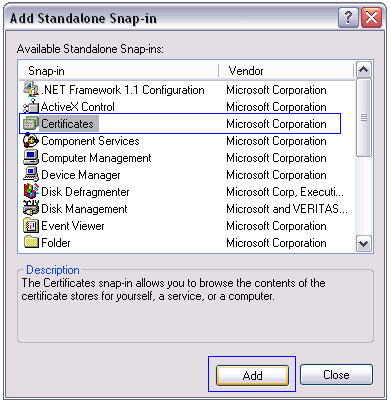391x403 pixels.
Task: Click the scrollbar down arrow
Action: click(364, 243)
